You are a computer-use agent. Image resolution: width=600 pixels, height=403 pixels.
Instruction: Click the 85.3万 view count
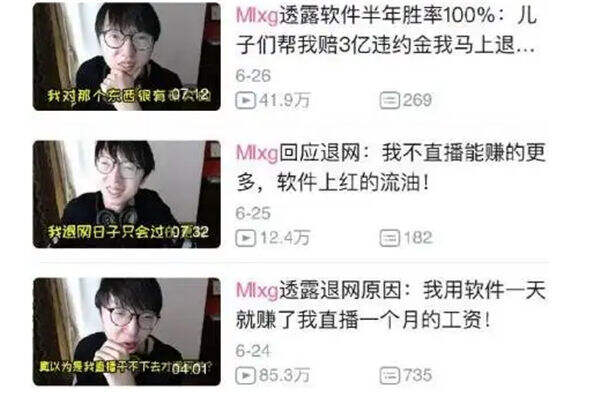click(x=284, y=375)
